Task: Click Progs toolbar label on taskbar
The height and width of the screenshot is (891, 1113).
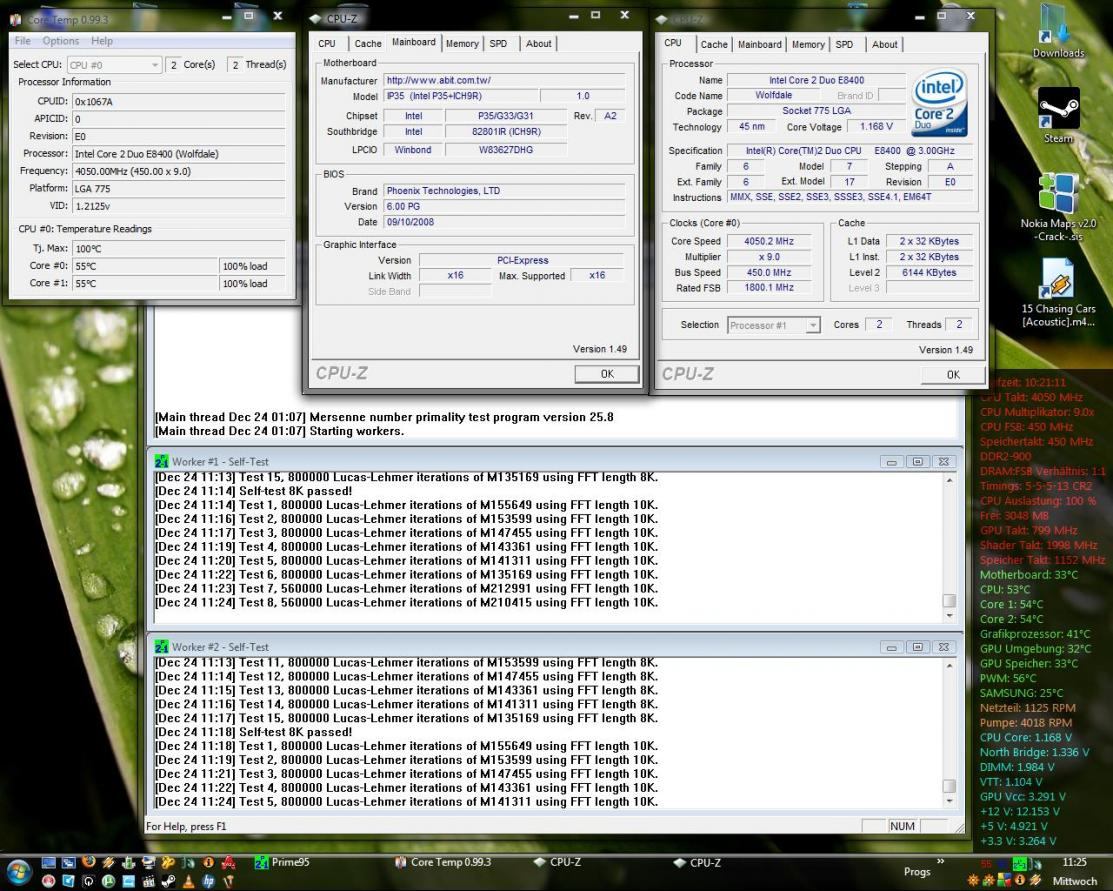Action: pos(917,871)
